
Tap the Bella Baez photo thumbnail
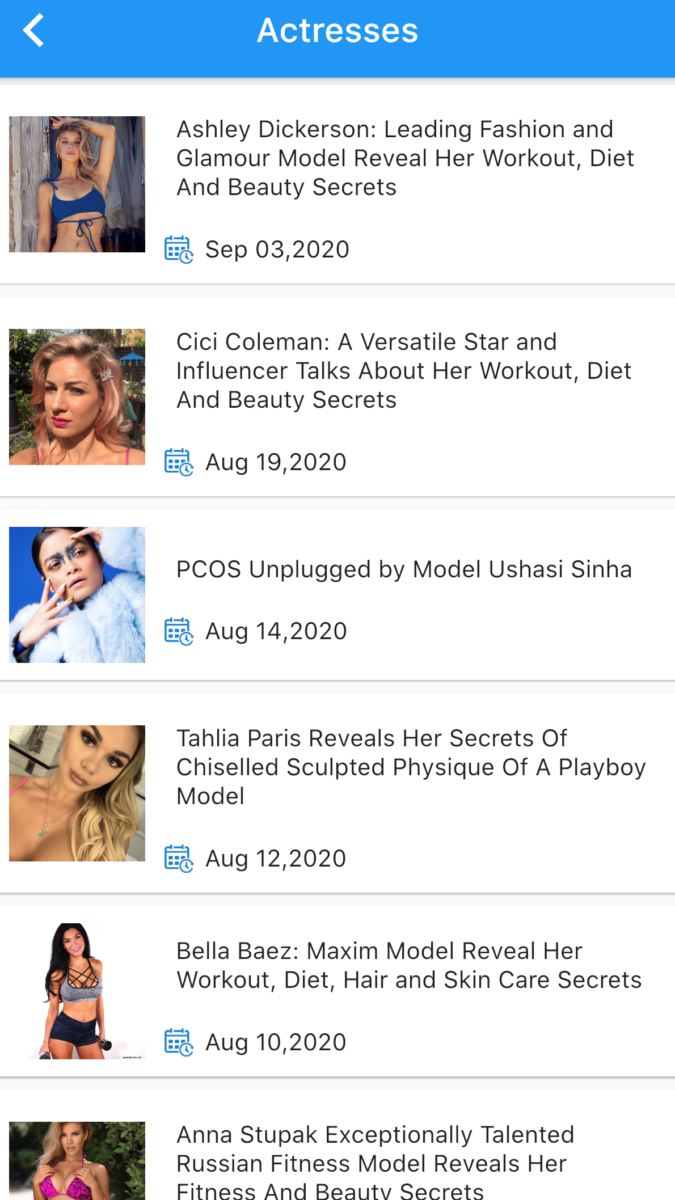pyautogui.click(x=77, y=991)
